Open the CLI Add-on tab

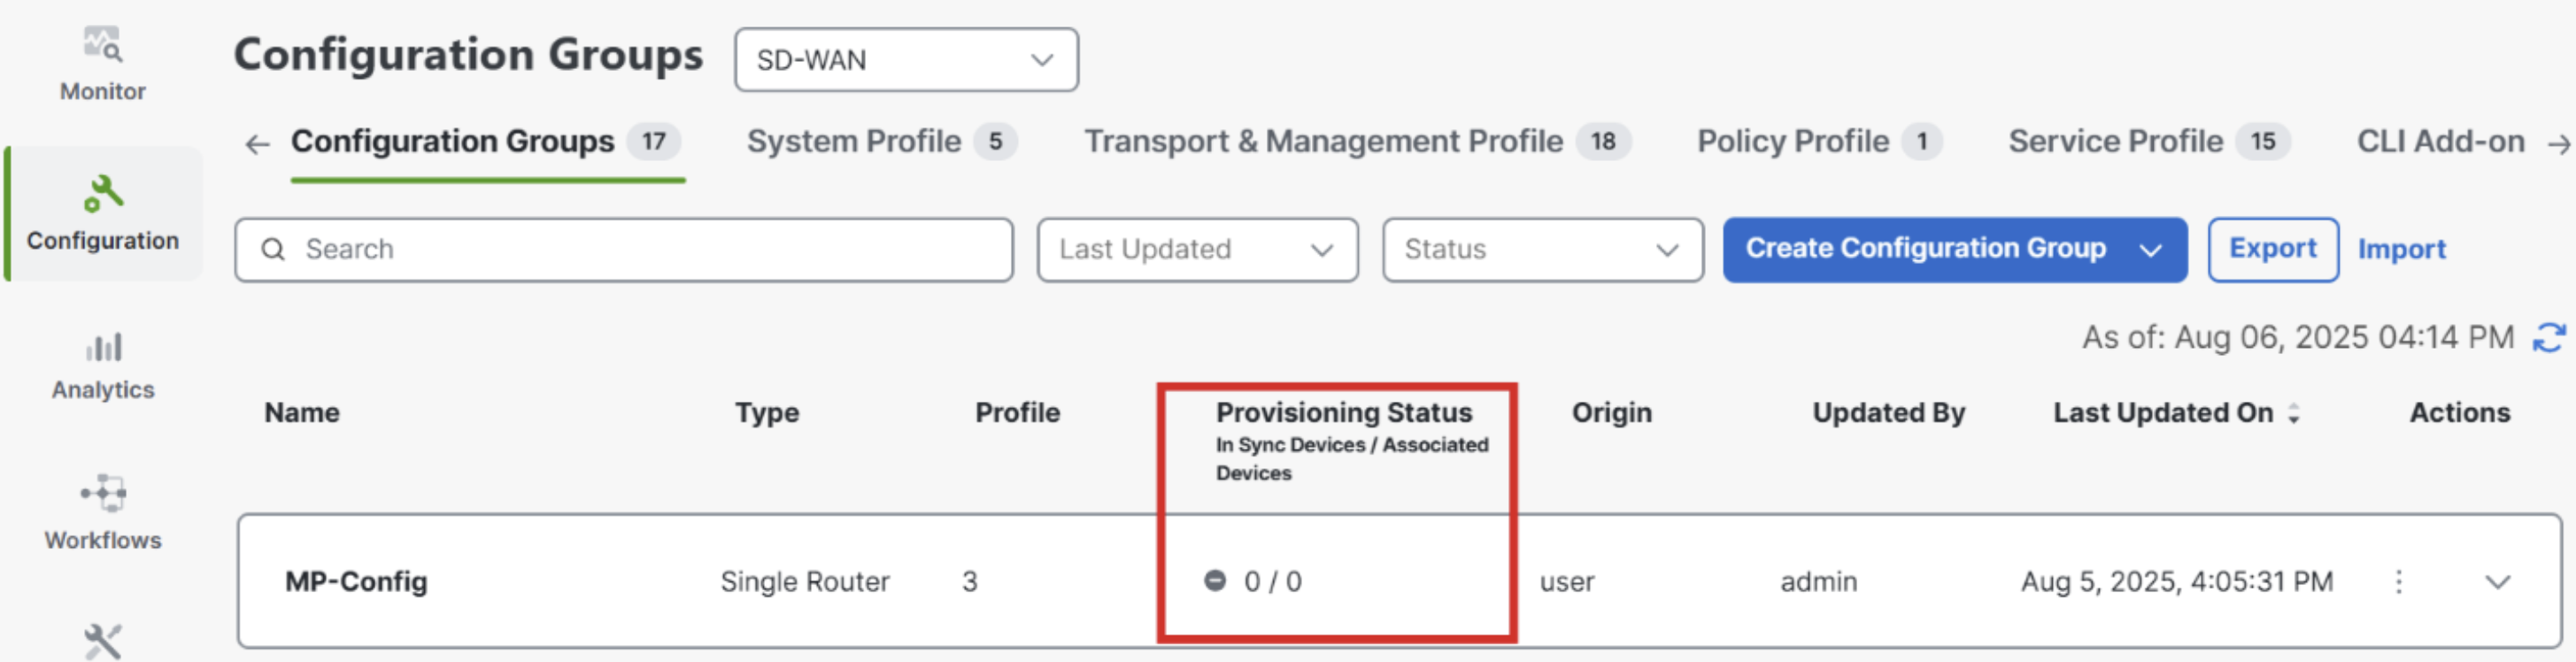2440,142
